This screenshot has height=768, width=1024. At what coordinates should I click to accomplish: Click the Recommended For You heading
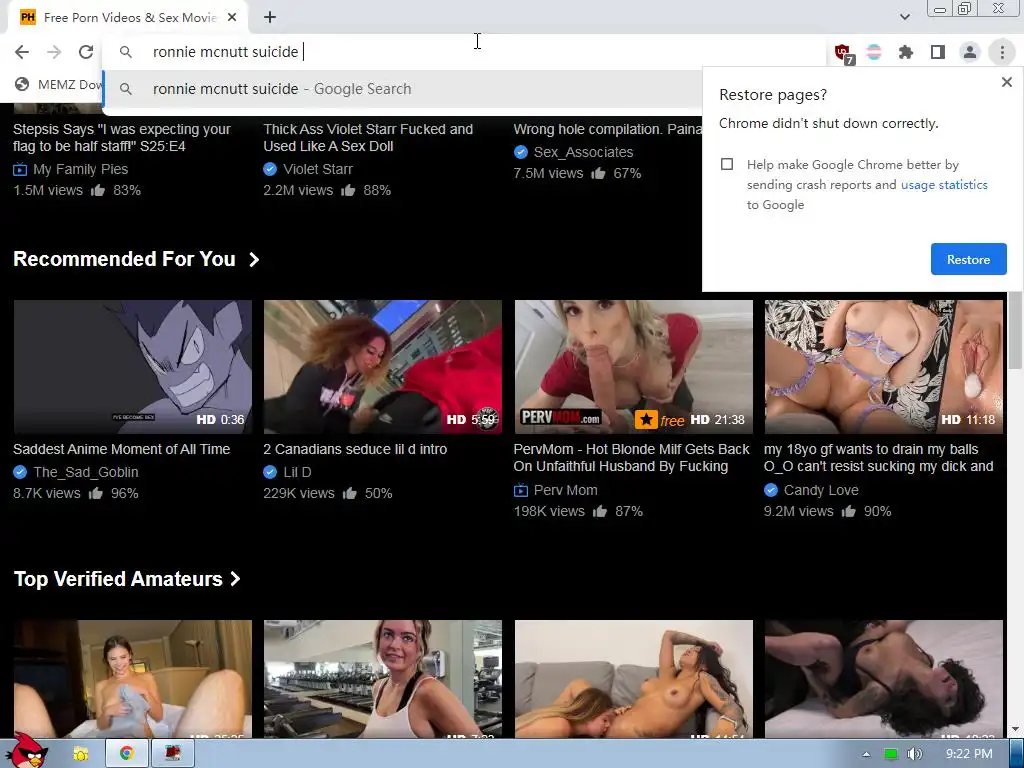(124, 259)
